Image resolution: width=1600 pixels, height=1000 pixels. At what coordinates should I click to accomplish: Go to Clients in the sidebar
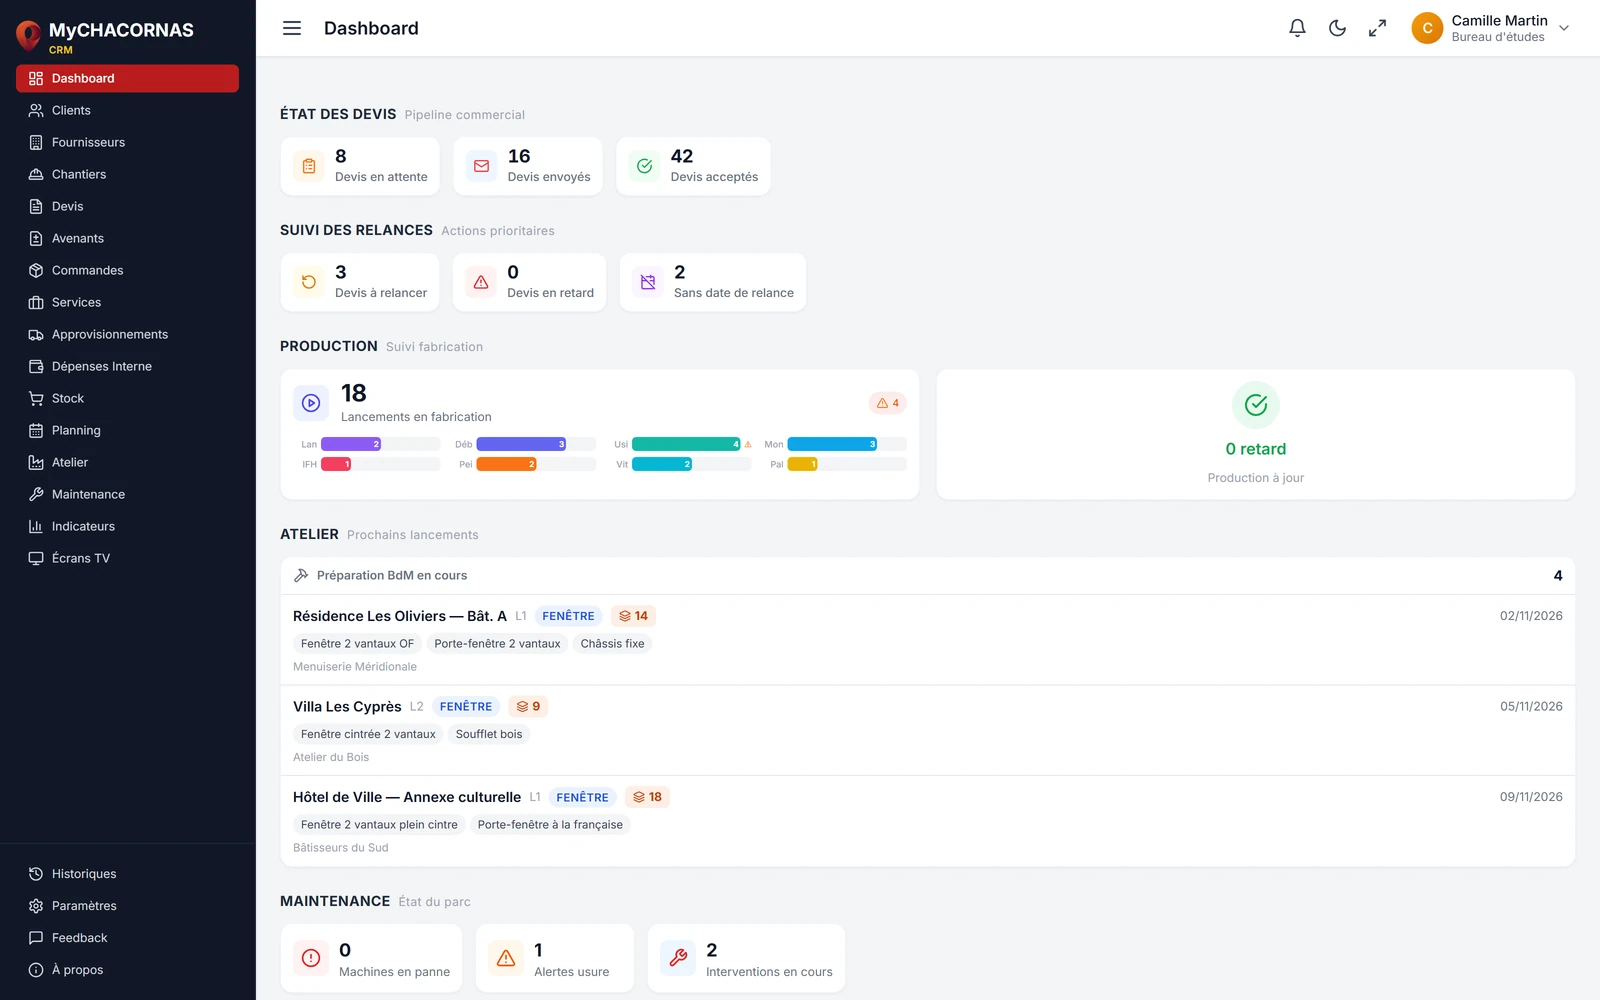point(127,110)
